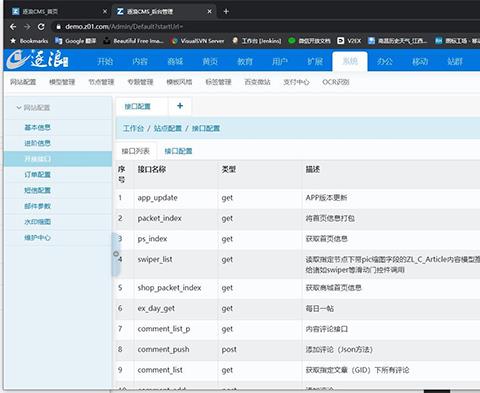
Task: Open the Beautiful Free Images bookmark
Action: [x=133, y=41]
